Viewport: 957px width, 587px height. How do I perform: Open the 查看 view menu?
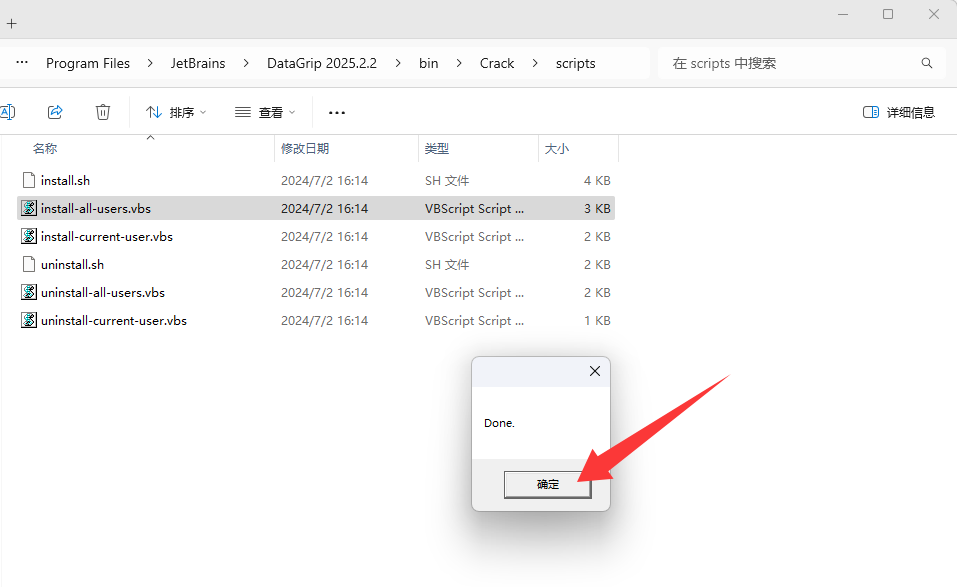(x=265, y=112)
